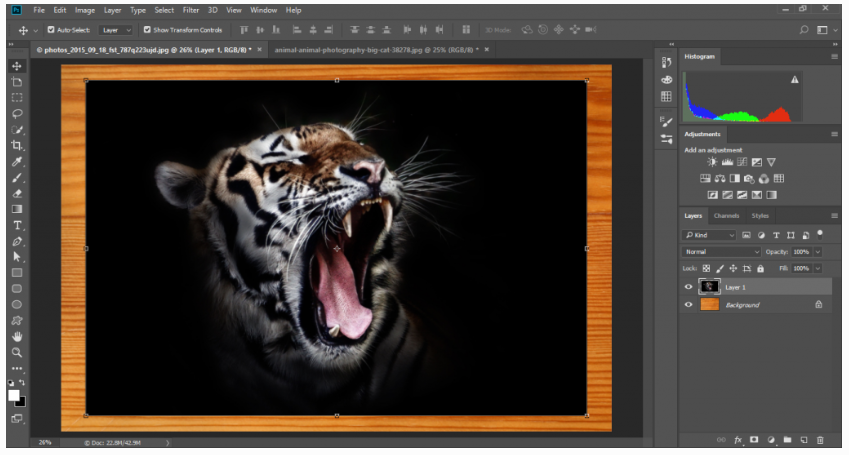This screenshot has width=849, height=455.
Task: Select the Zoom magnifier tool
Action: (17, 353)
